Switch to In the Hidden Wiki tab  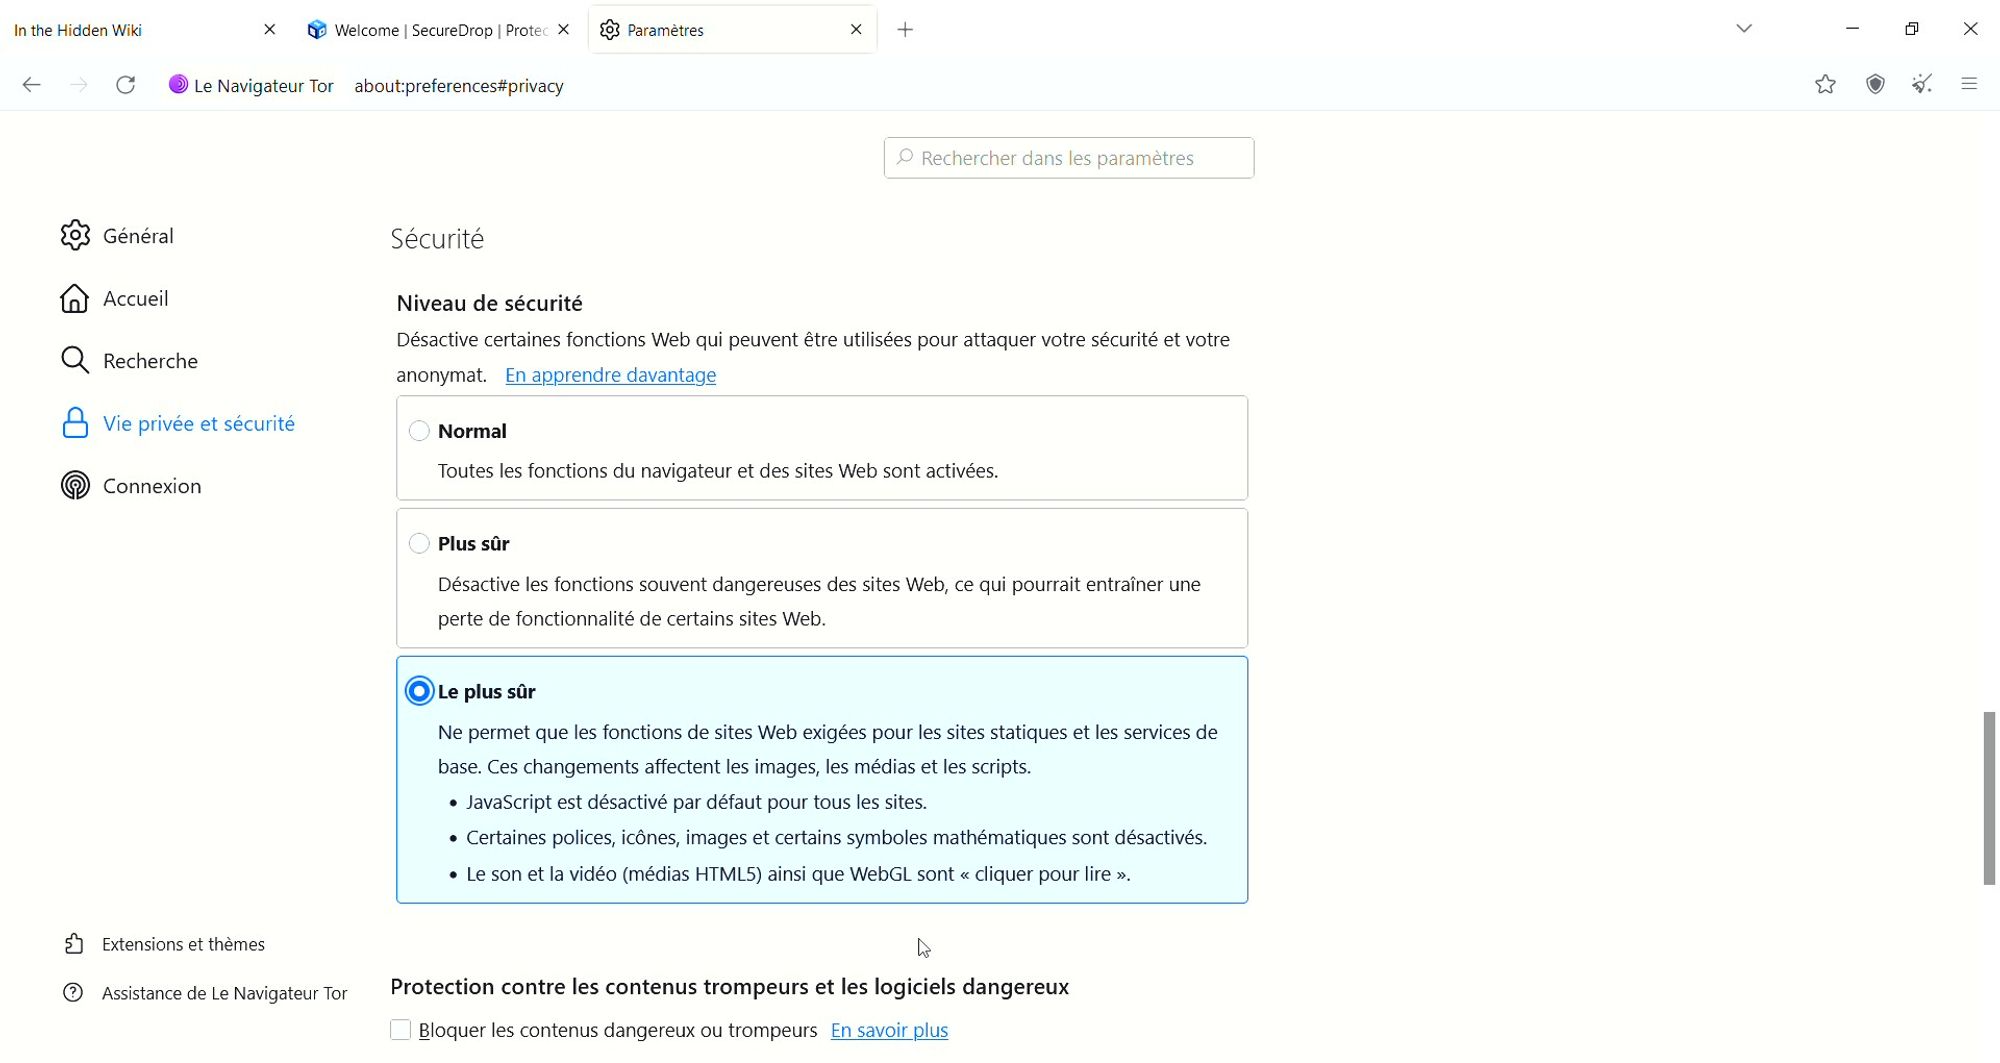tap(145, 30)
